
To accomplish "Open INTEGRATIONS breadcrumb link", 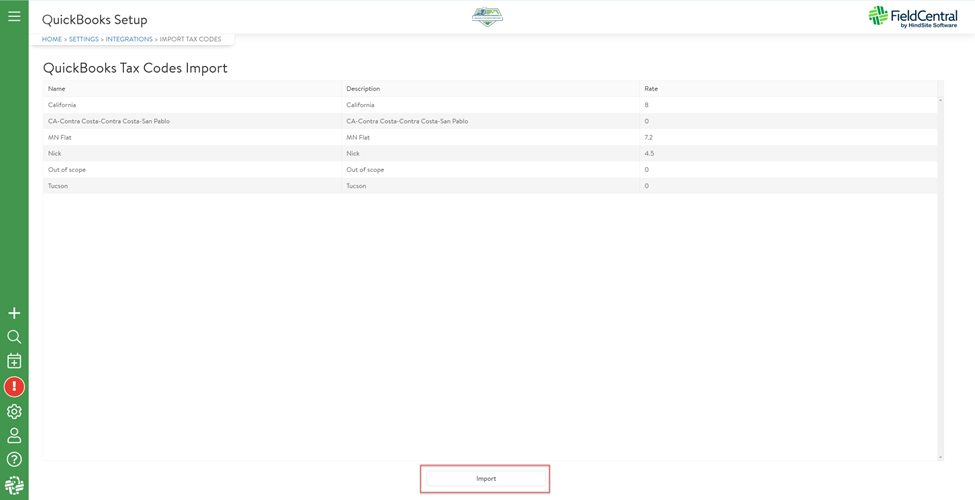I will click(129, 39).
